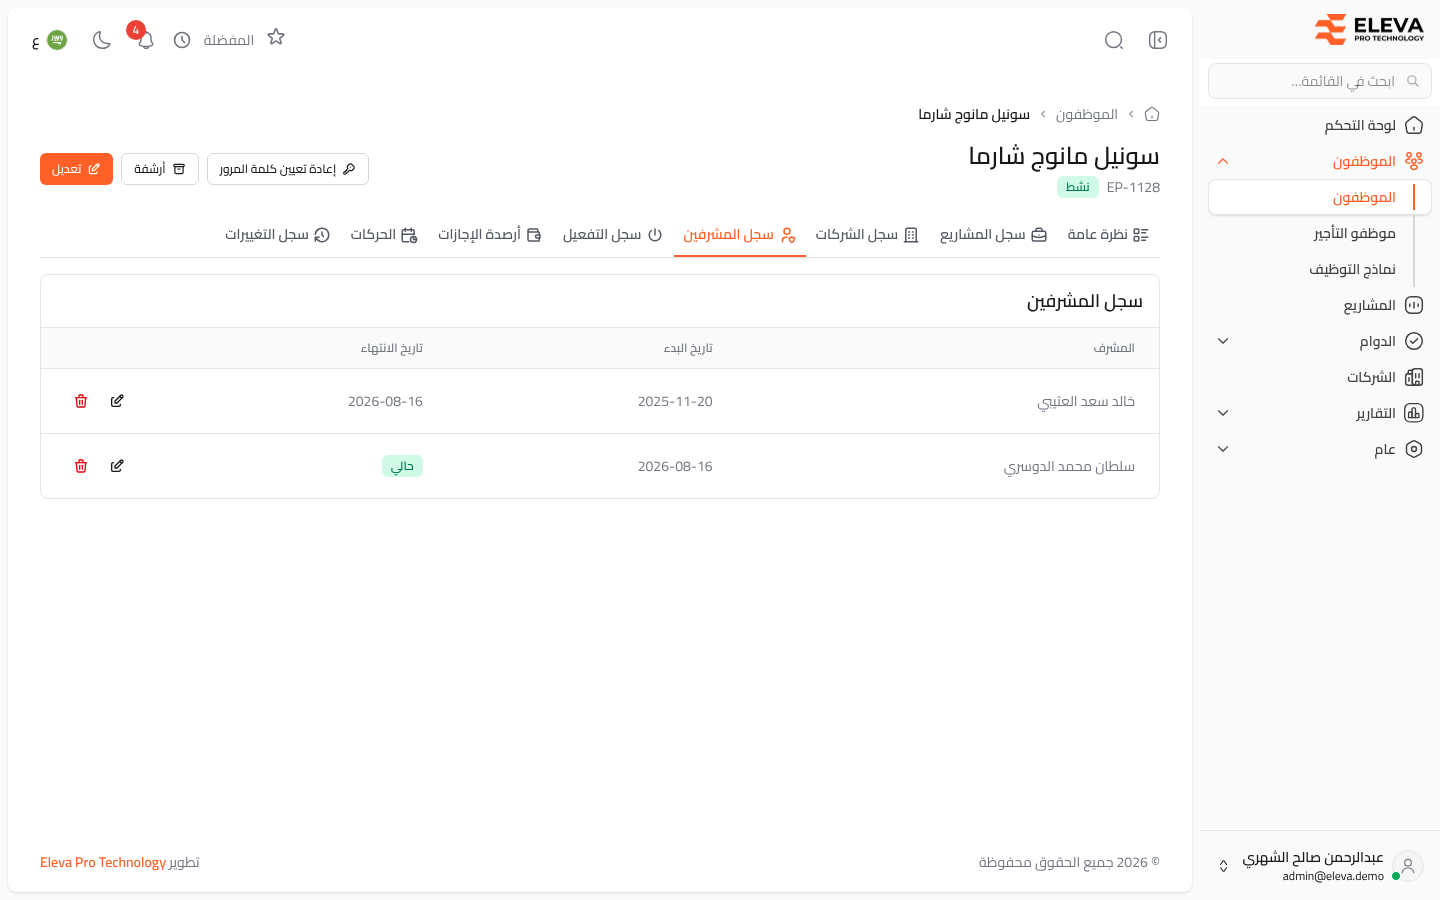Open نماذج التوظيف sidebar item
The image size is (1440, 900).
(x=1320, y=269)
